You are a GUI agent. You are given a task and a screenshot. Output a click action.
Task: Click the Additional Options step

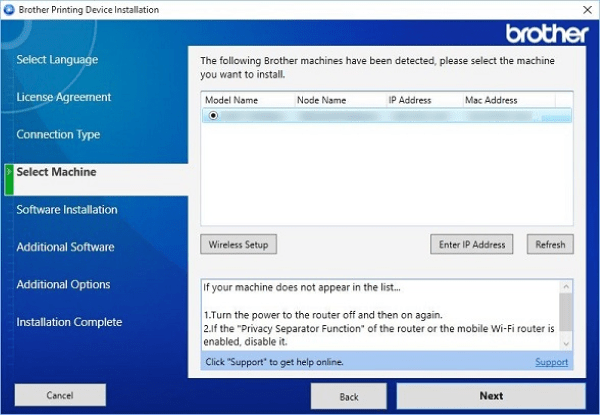63,285
